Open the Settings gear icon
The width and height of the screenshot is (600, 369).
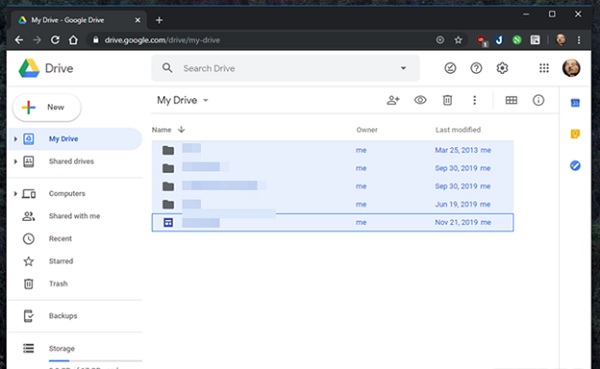click(502, 68)
